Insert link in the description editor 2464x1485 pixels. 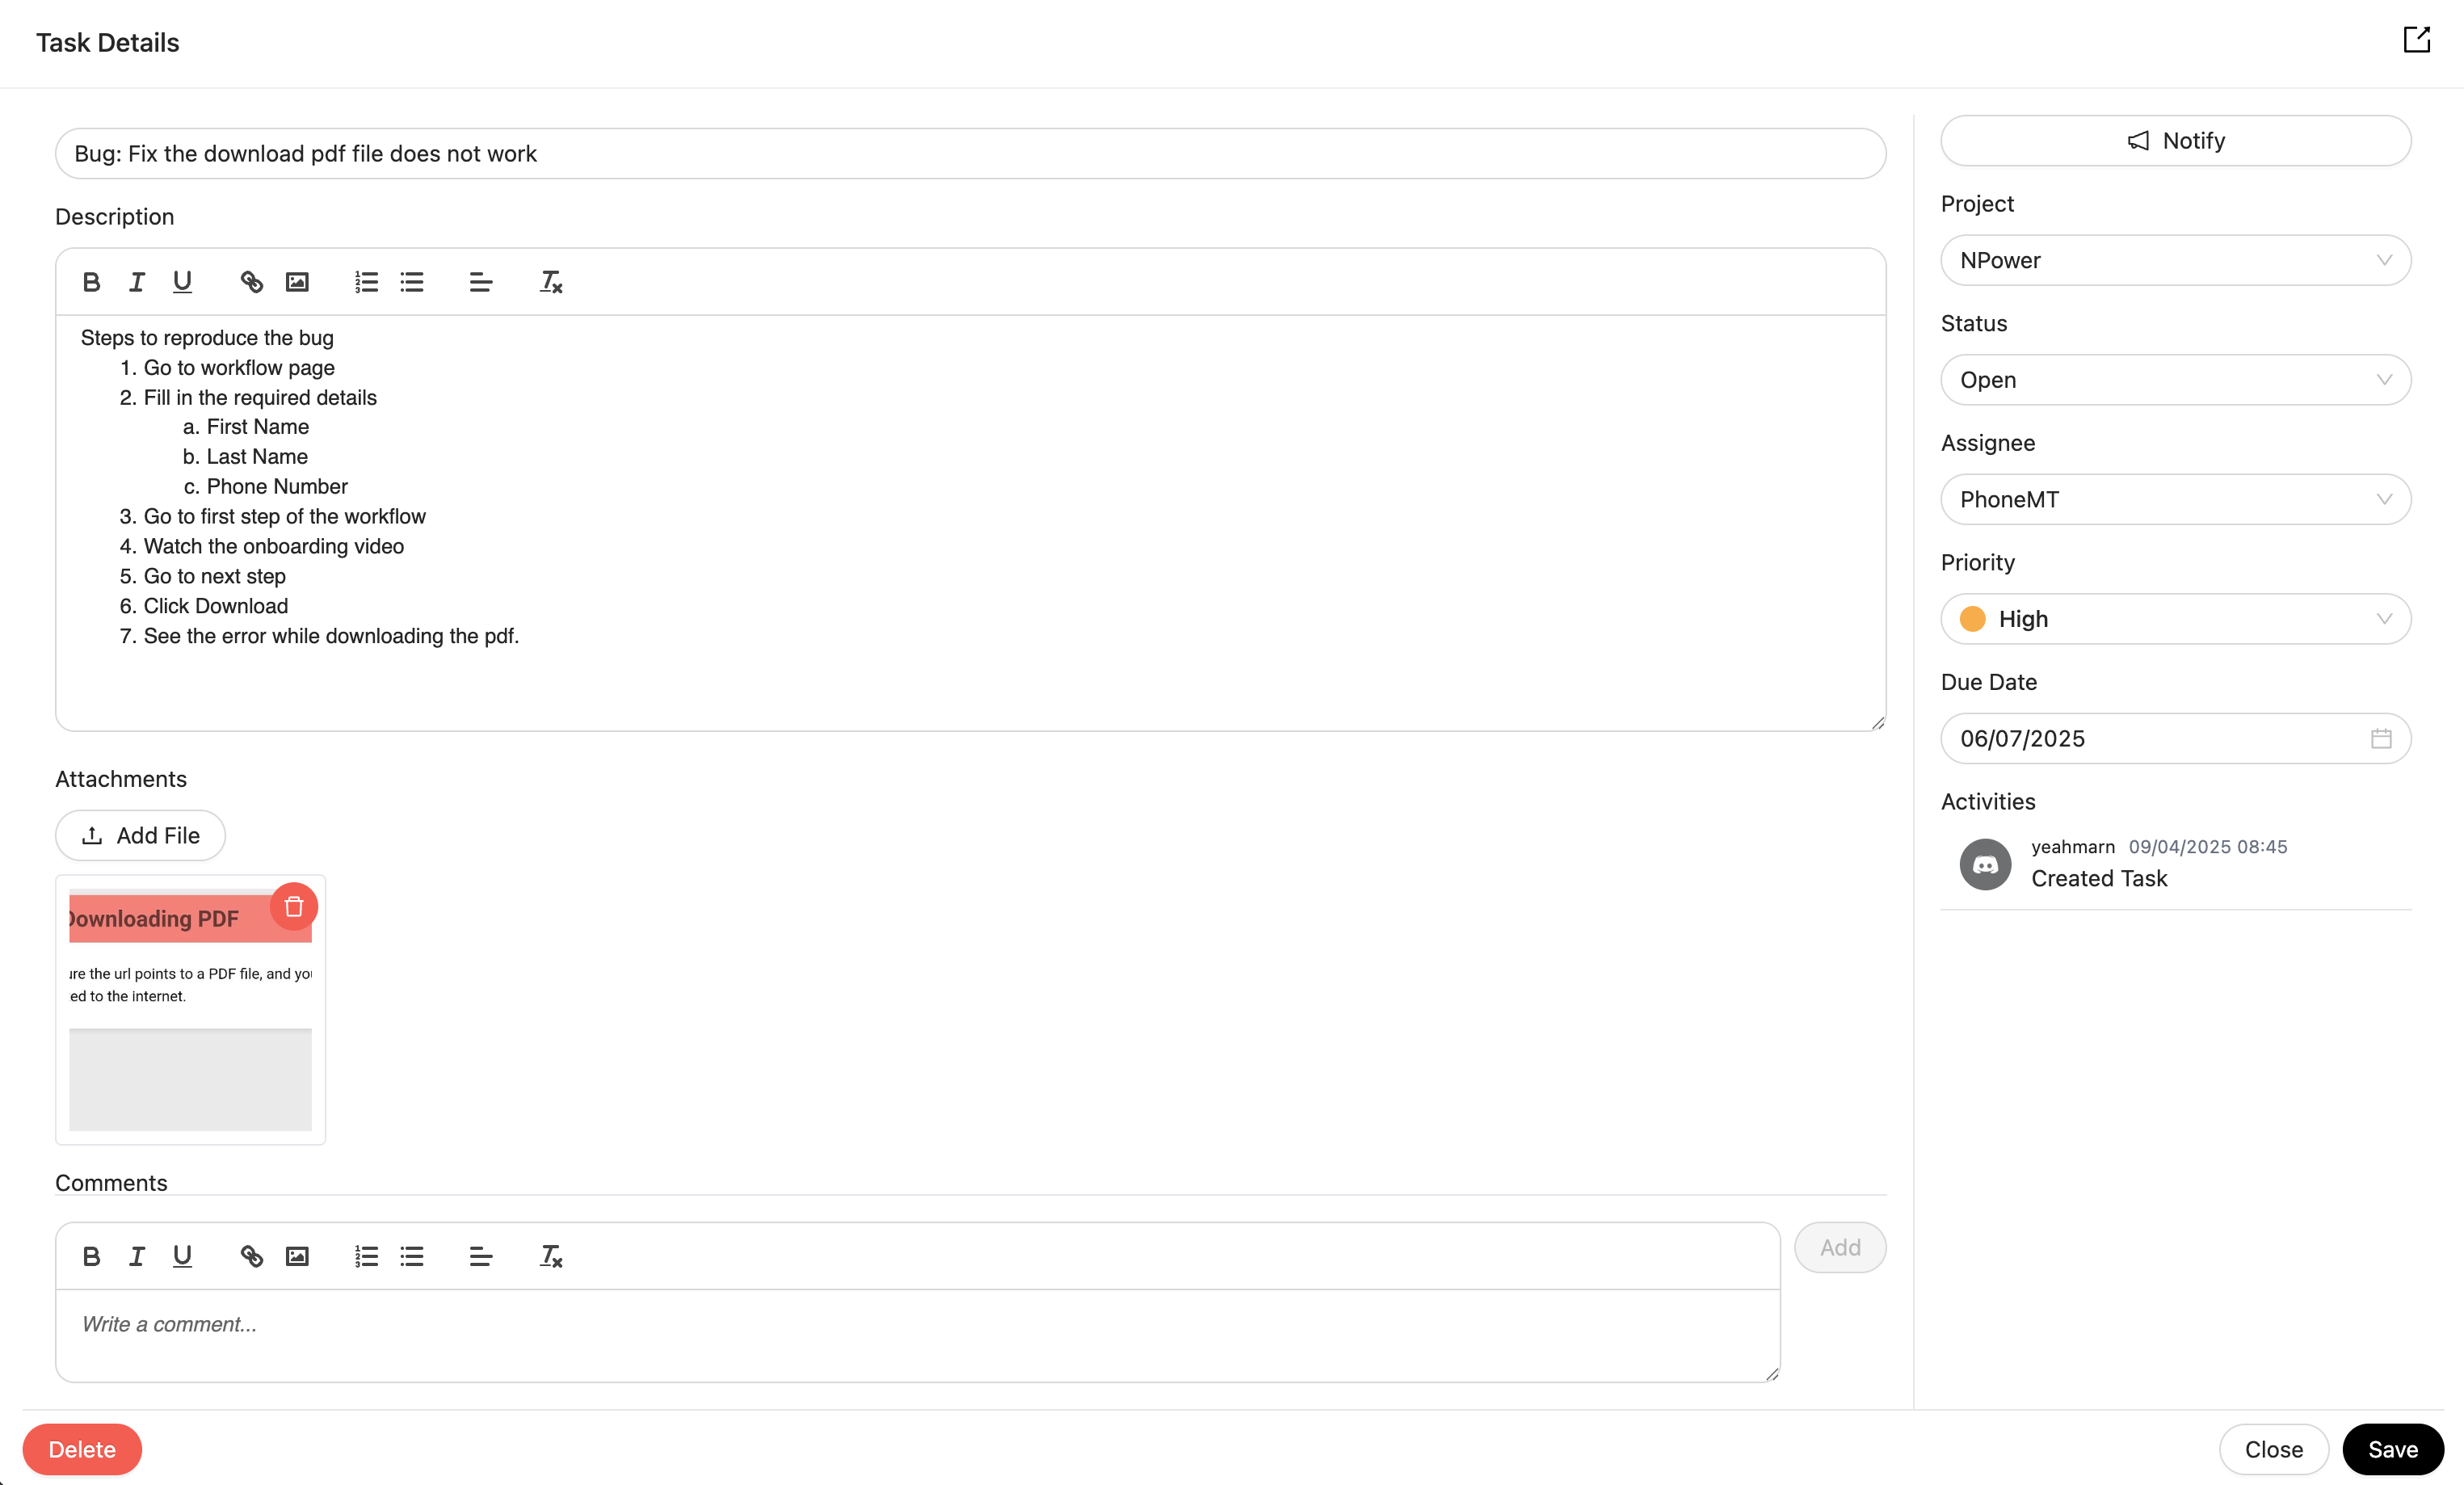251,282
